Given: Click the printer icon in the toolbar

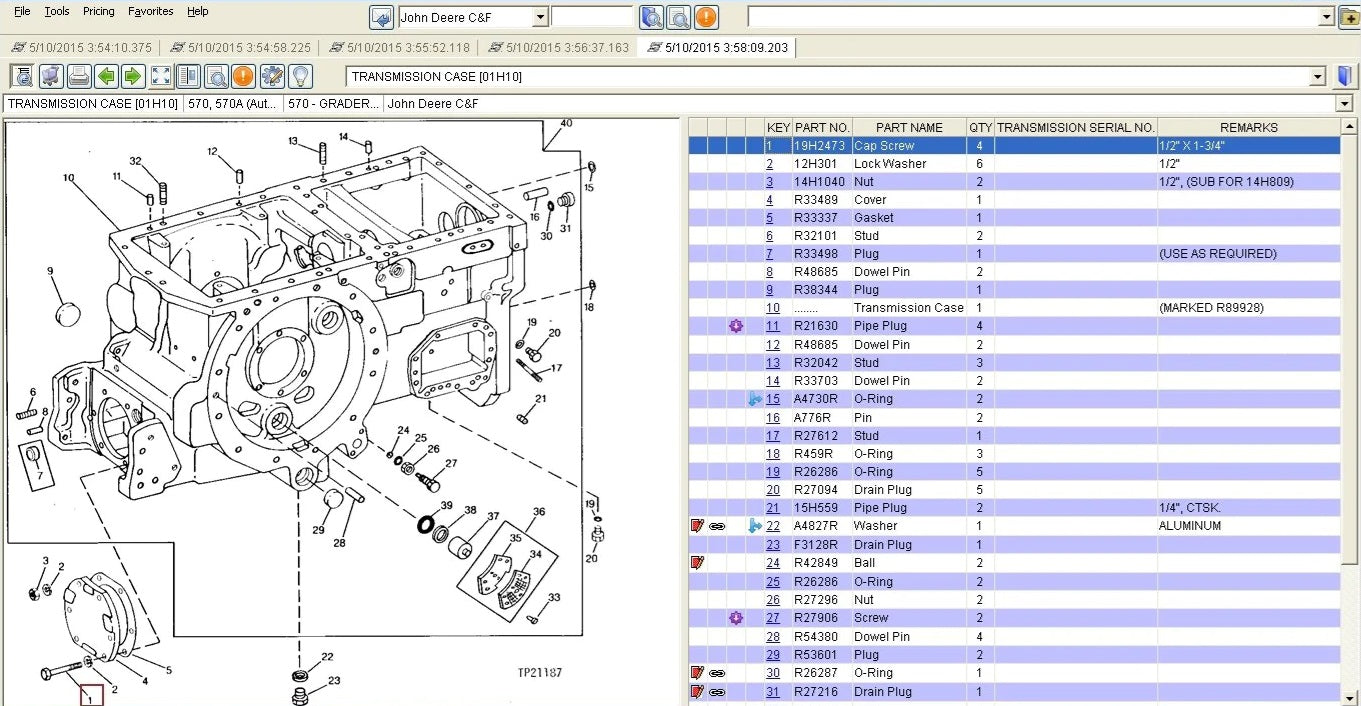Looking at the screenshot, I should [78, 76].
